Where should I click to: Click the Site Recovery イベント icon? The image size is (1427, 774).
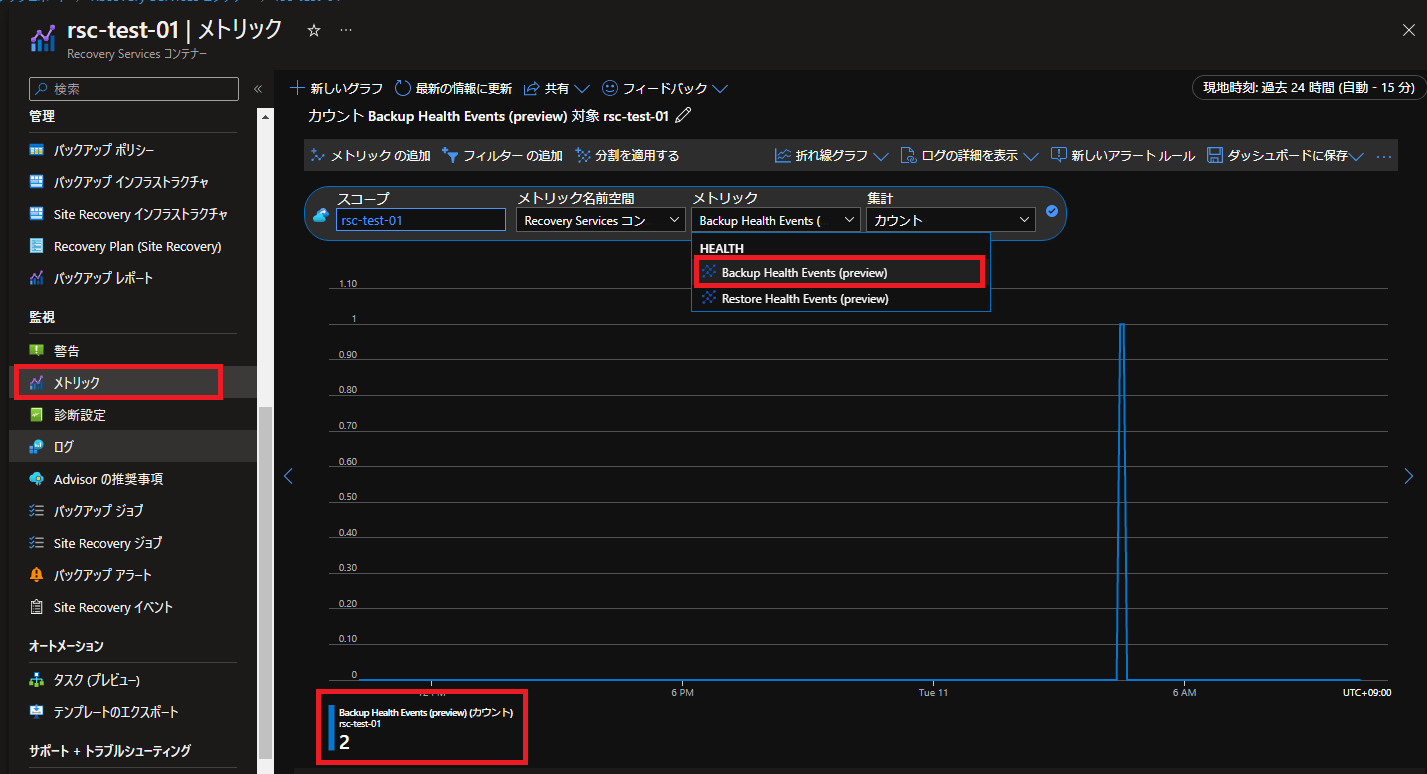36,607
